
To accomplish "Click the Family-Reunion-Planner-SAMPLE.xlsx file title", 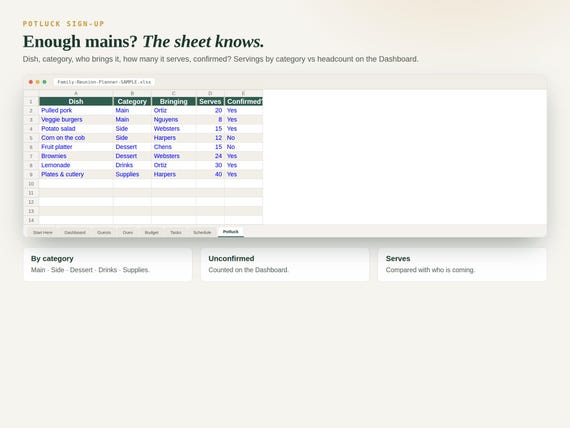I will (x=104, y=82).
